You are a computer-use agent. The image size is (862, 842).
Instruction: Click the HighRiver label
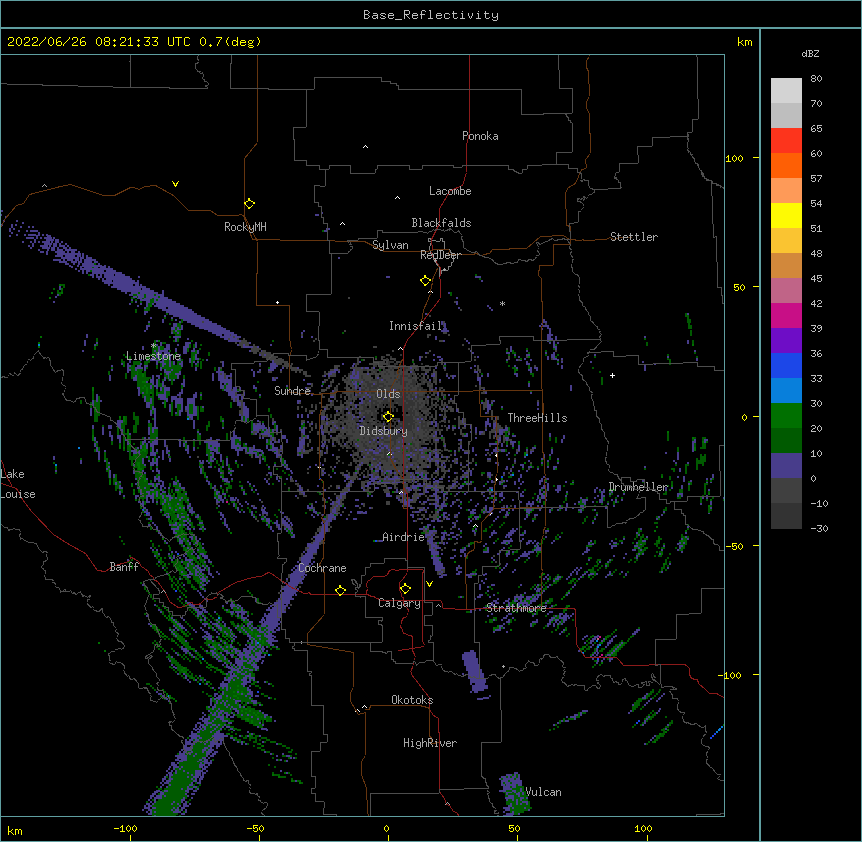430,743
